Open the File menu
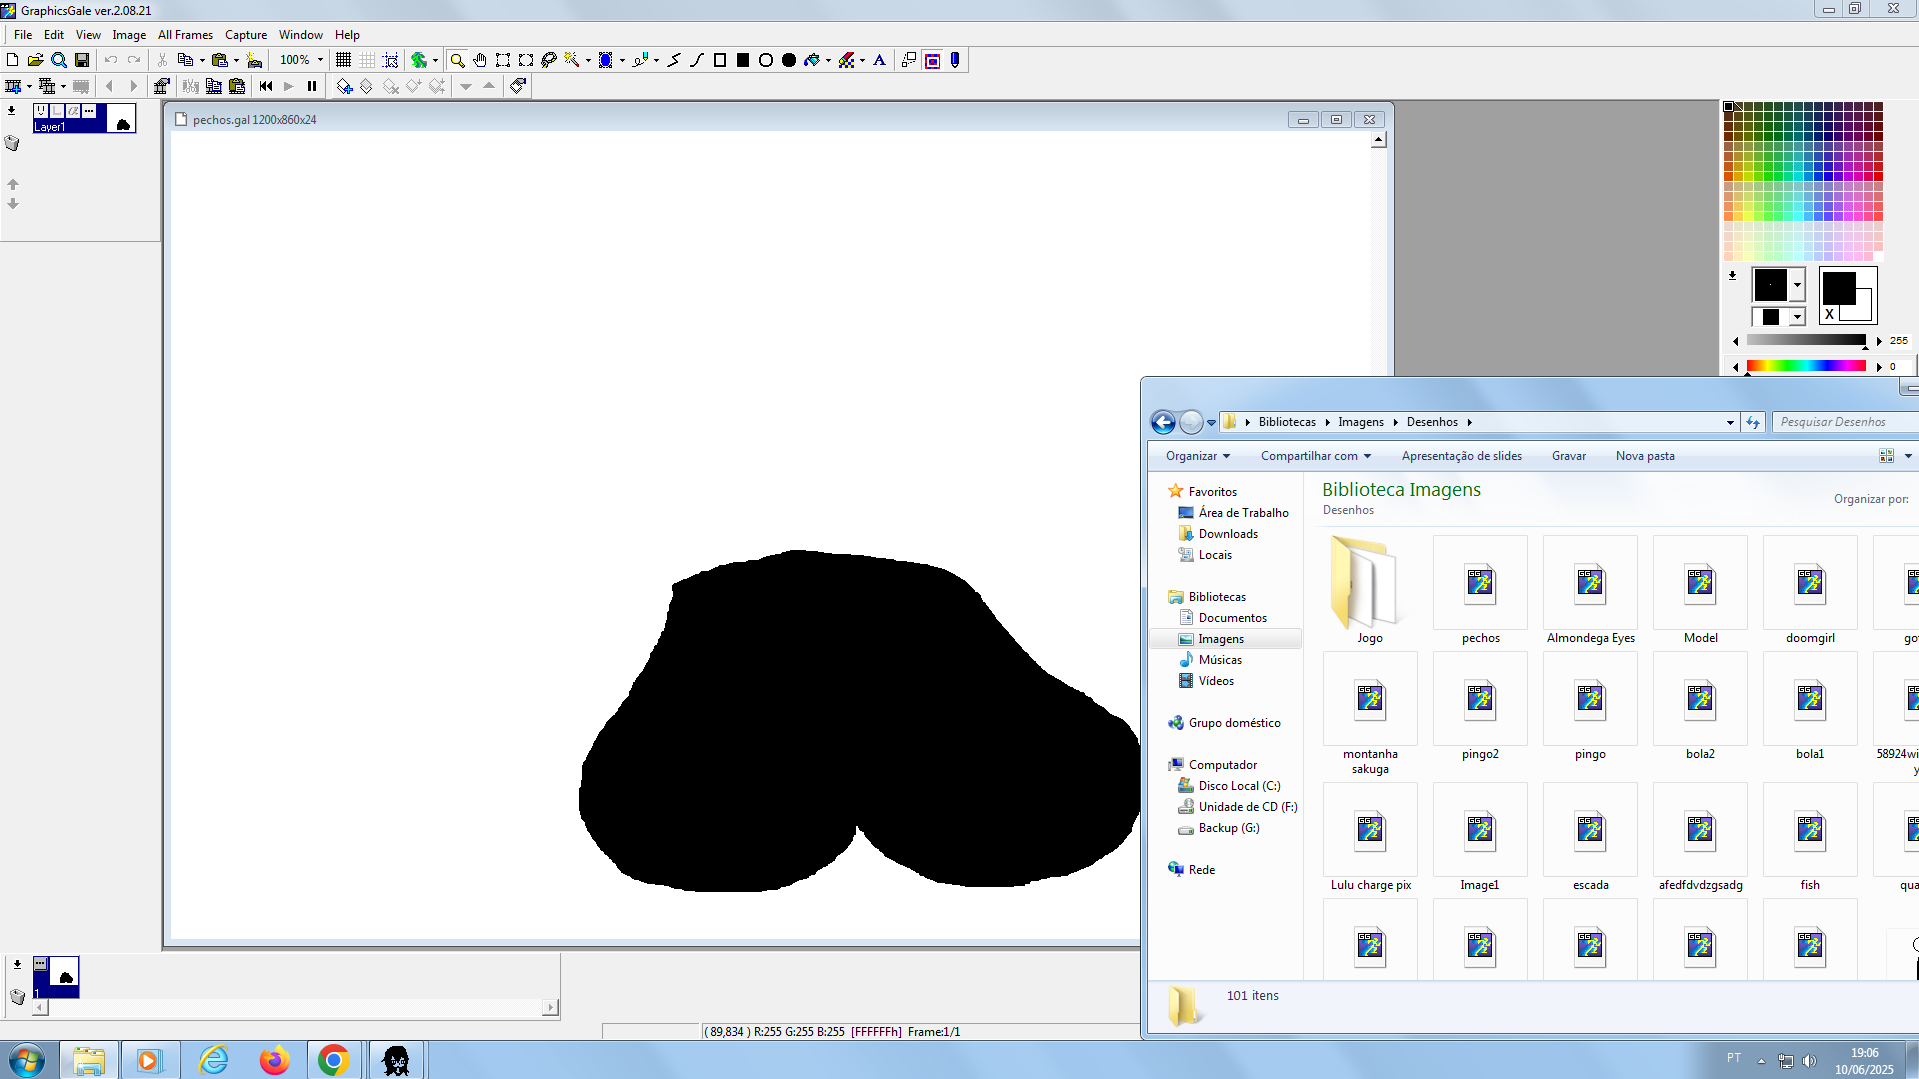 tap(23, 34)
